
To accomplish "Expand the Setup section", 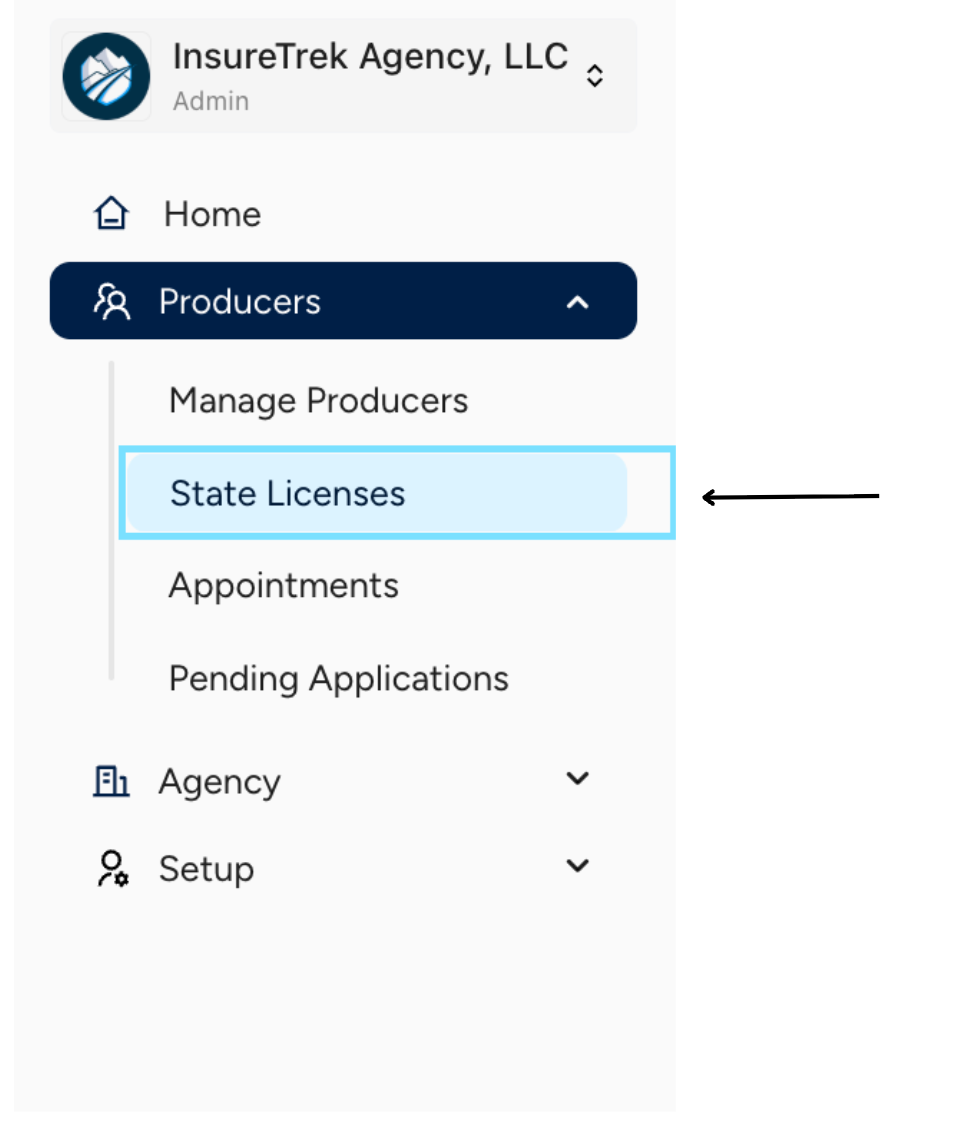I will tap(577, 866).
